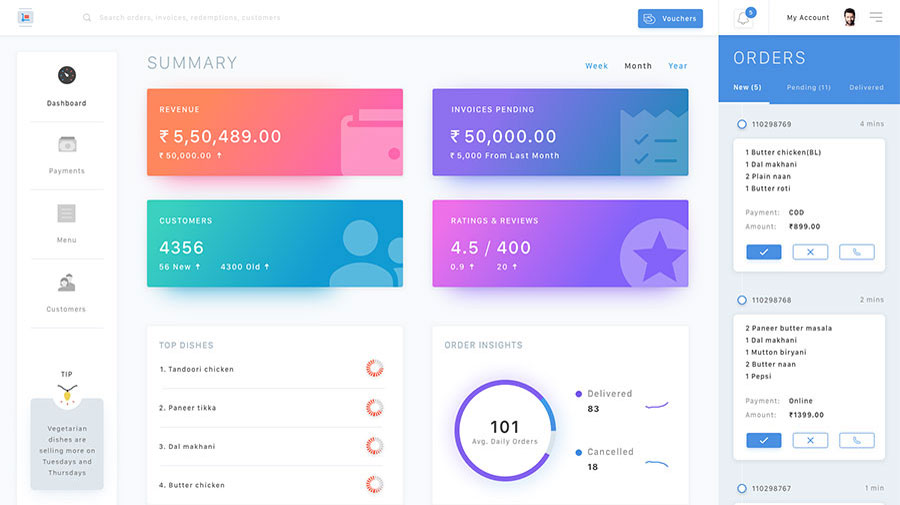
Task: Open the Menu section icon in sidebar
Action: (66, 213)
